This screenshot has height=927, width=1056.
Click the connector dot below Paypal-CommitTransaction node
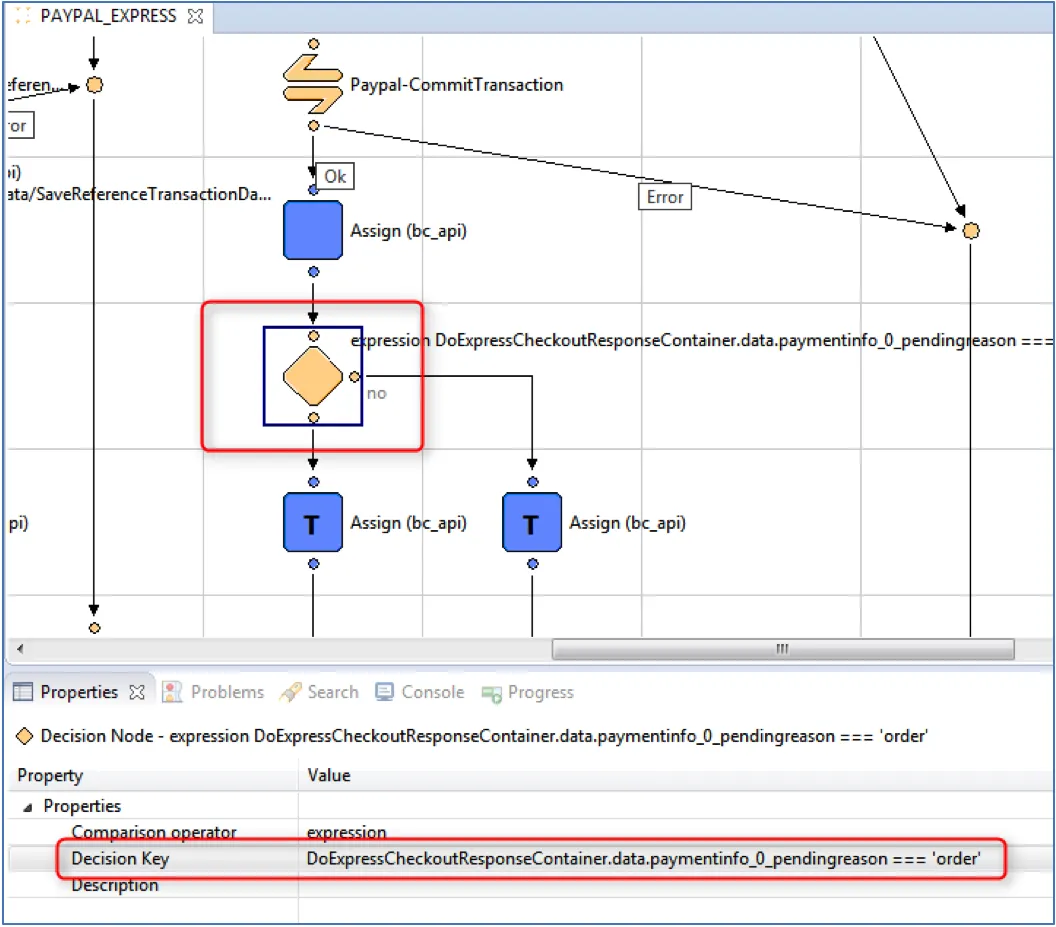tap(313, 126)
